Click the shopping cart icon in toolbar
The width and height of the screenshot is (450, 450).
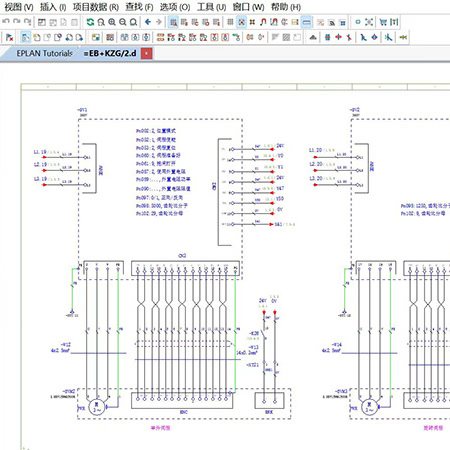tap(383, 22)
